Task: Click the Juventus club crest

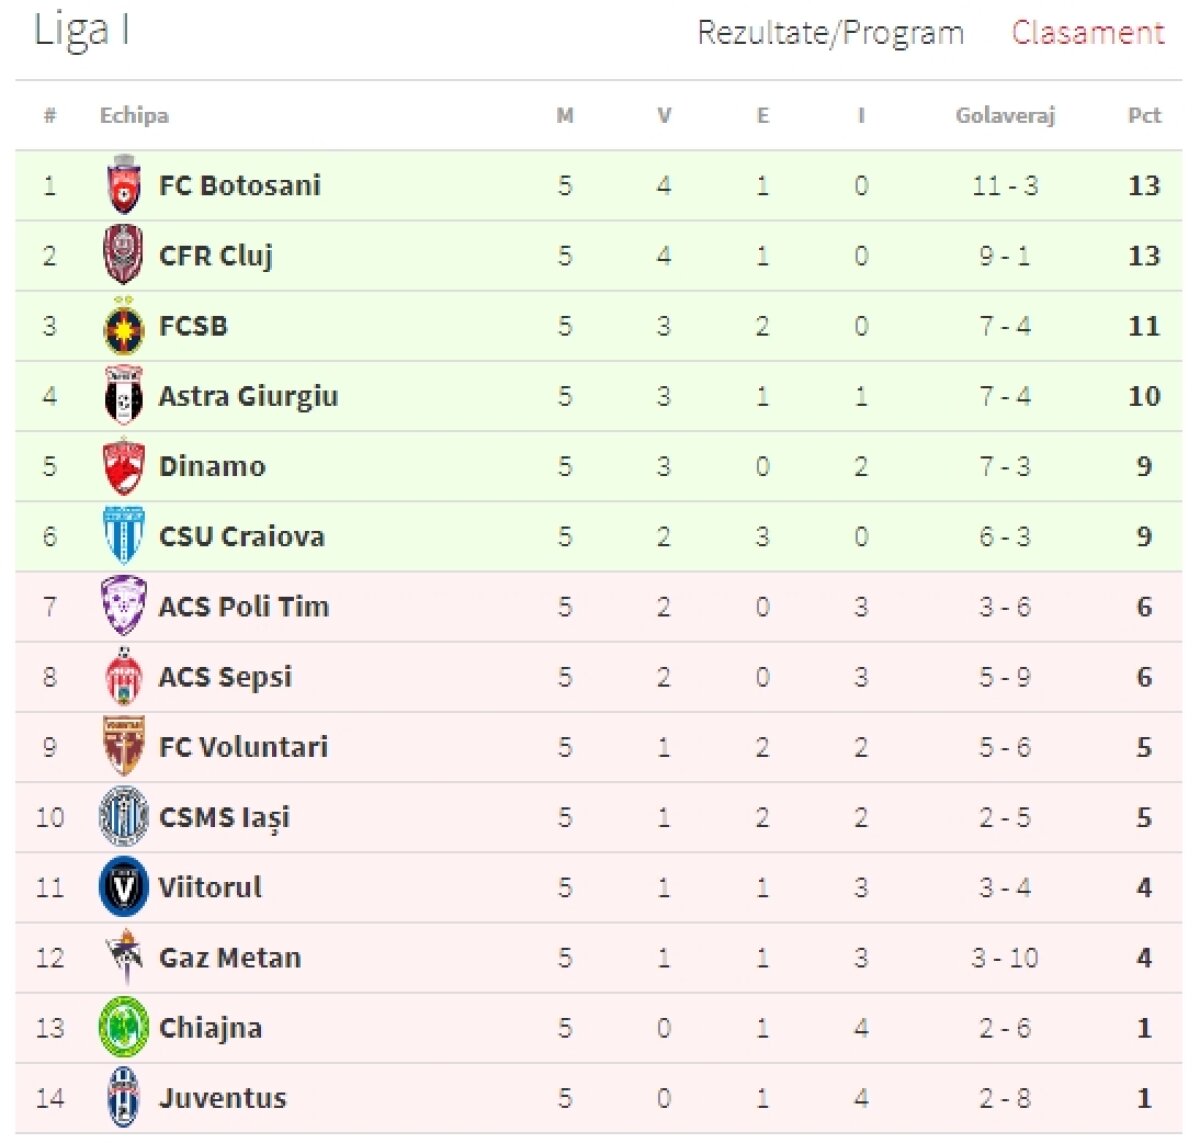Action: point(124,1098)
